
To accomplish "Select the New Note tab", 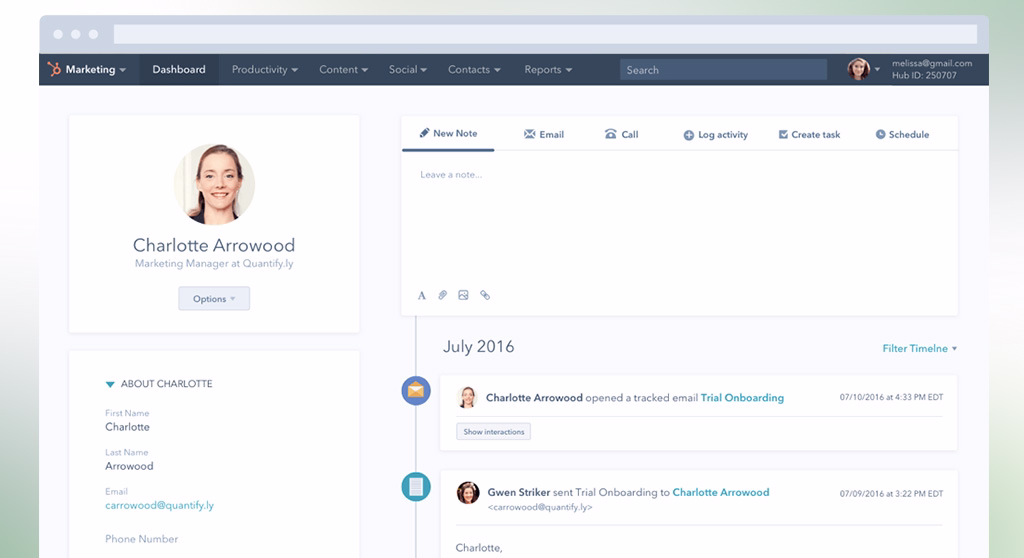I will click(x=448, y=133).
